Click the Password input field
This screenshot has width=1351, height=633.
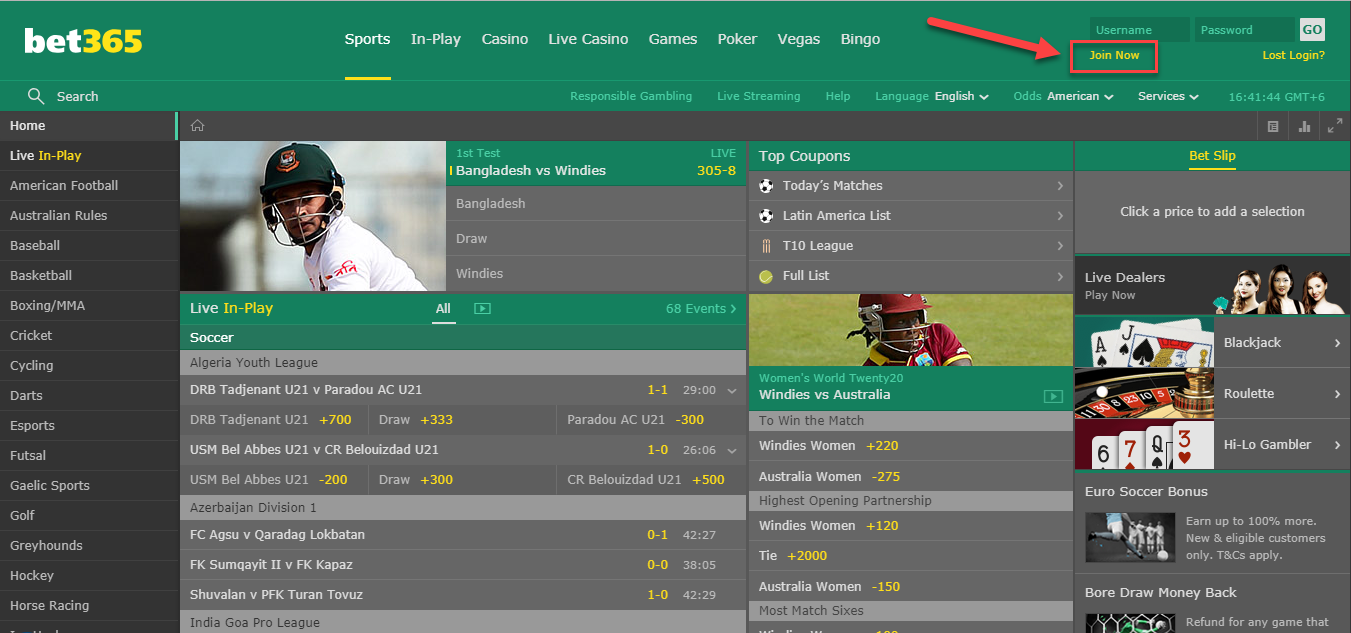[1245, 30]
